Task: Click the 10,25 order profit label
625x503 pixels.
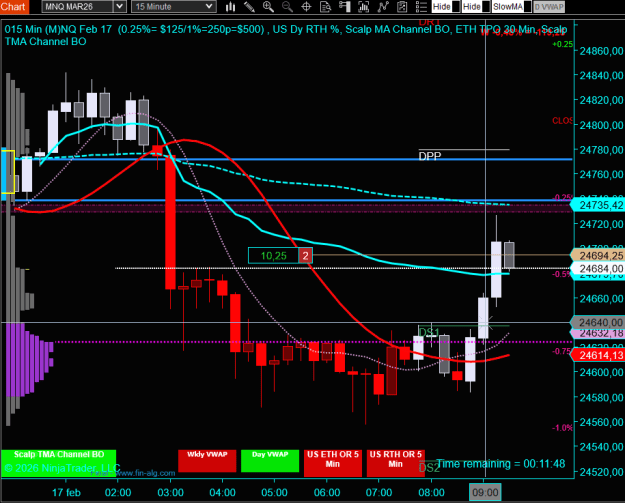Action: (273, 255)
